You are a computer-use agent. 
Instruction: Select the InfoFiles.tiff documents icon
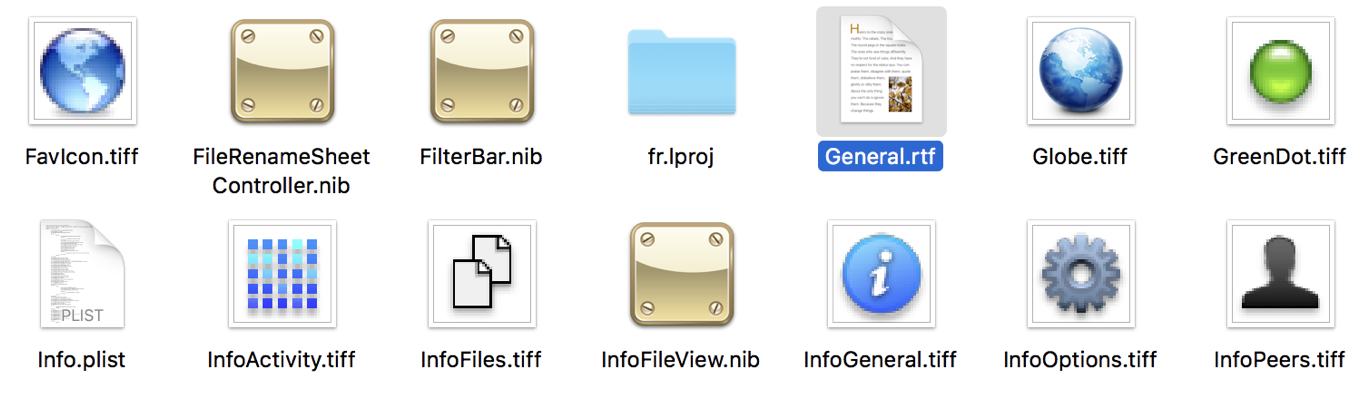[481, 274]
